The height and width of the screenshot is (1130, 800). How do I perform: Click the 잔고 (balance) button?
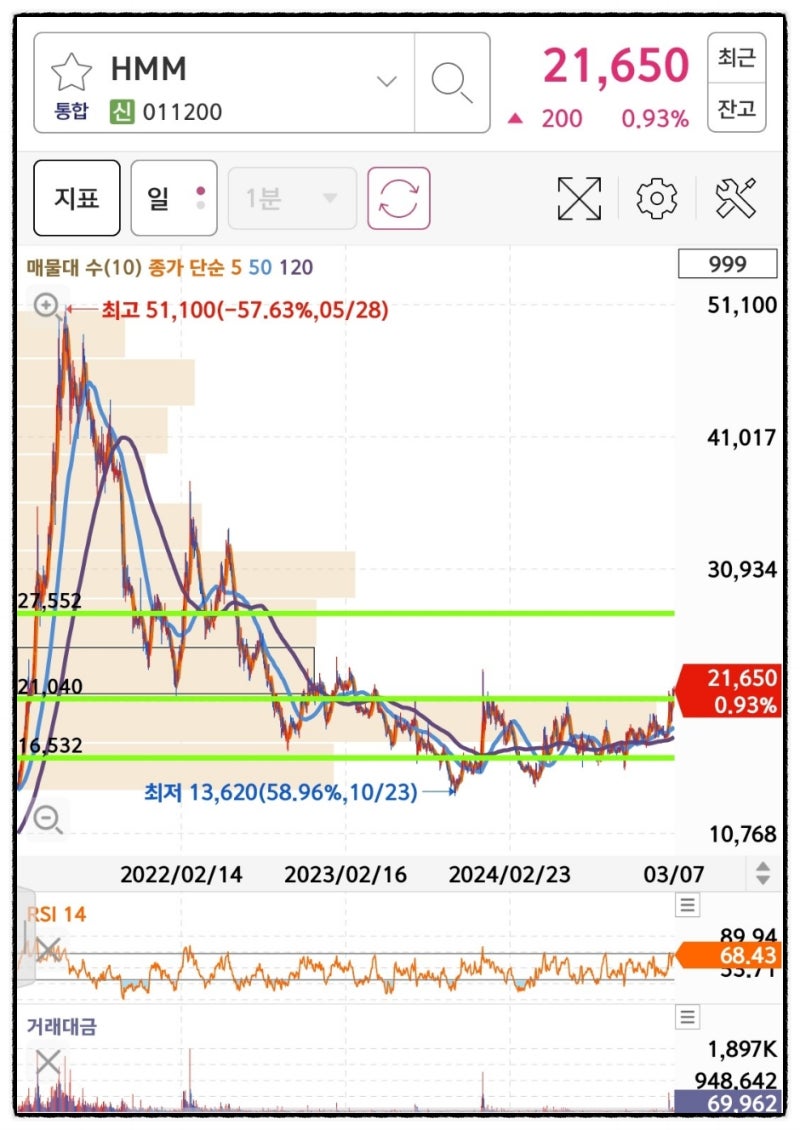pos(736,108)
